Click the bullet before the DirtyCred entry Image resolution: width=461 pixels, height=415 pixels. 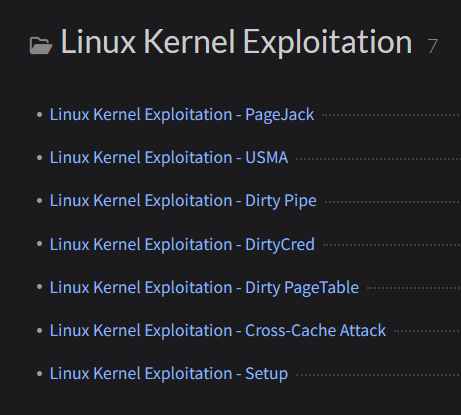[39, 244]
